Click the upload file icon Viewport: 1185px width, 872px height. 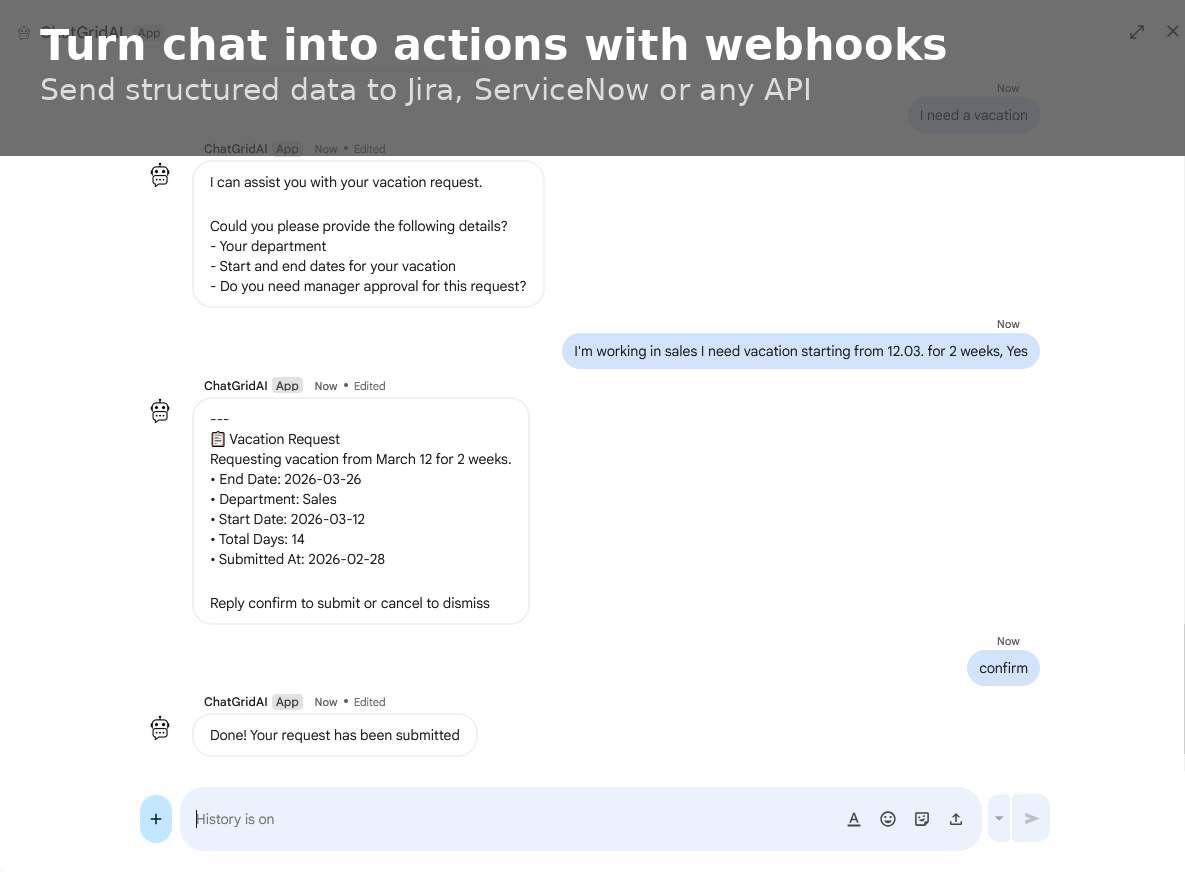coord(956,819)
